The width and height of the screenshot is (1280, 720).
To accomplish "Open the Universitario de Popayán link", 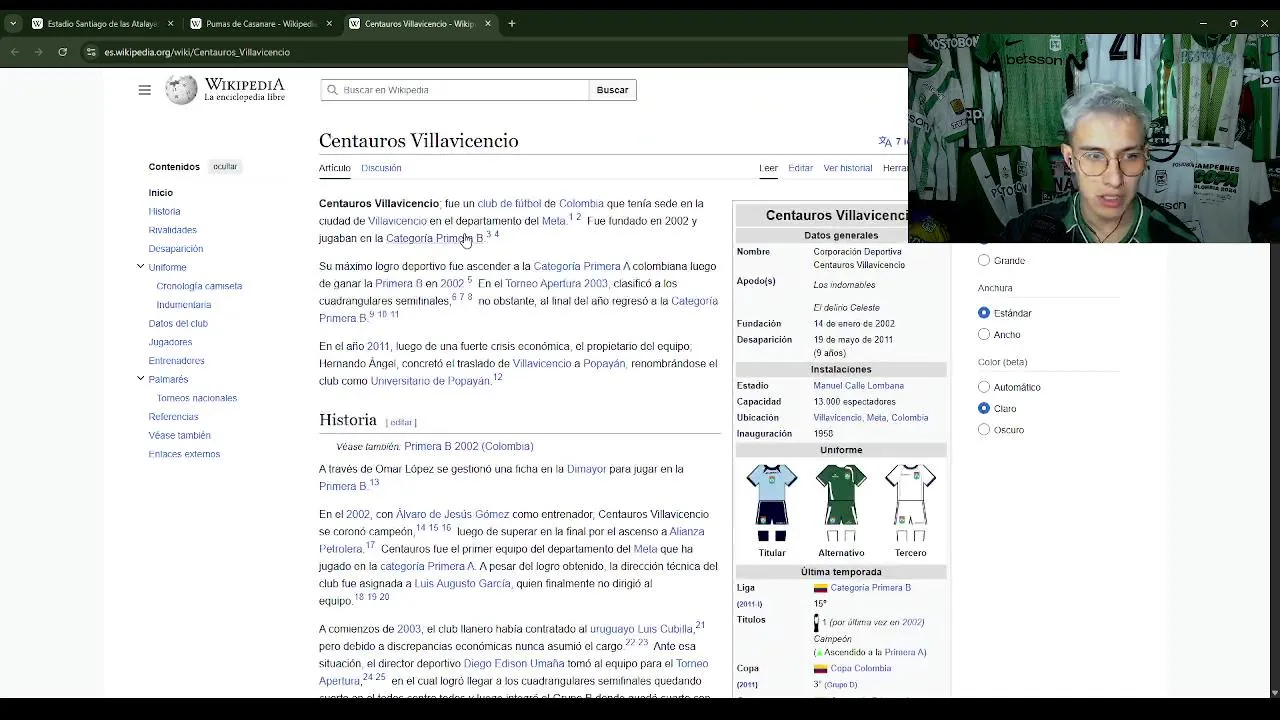I will (430, 381).
